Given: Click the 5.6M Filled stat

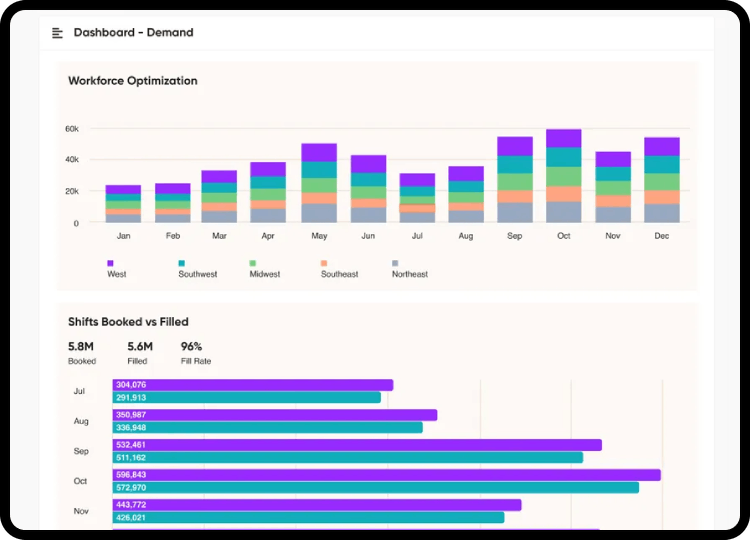Looking at the screenshot, I should 140,353.
